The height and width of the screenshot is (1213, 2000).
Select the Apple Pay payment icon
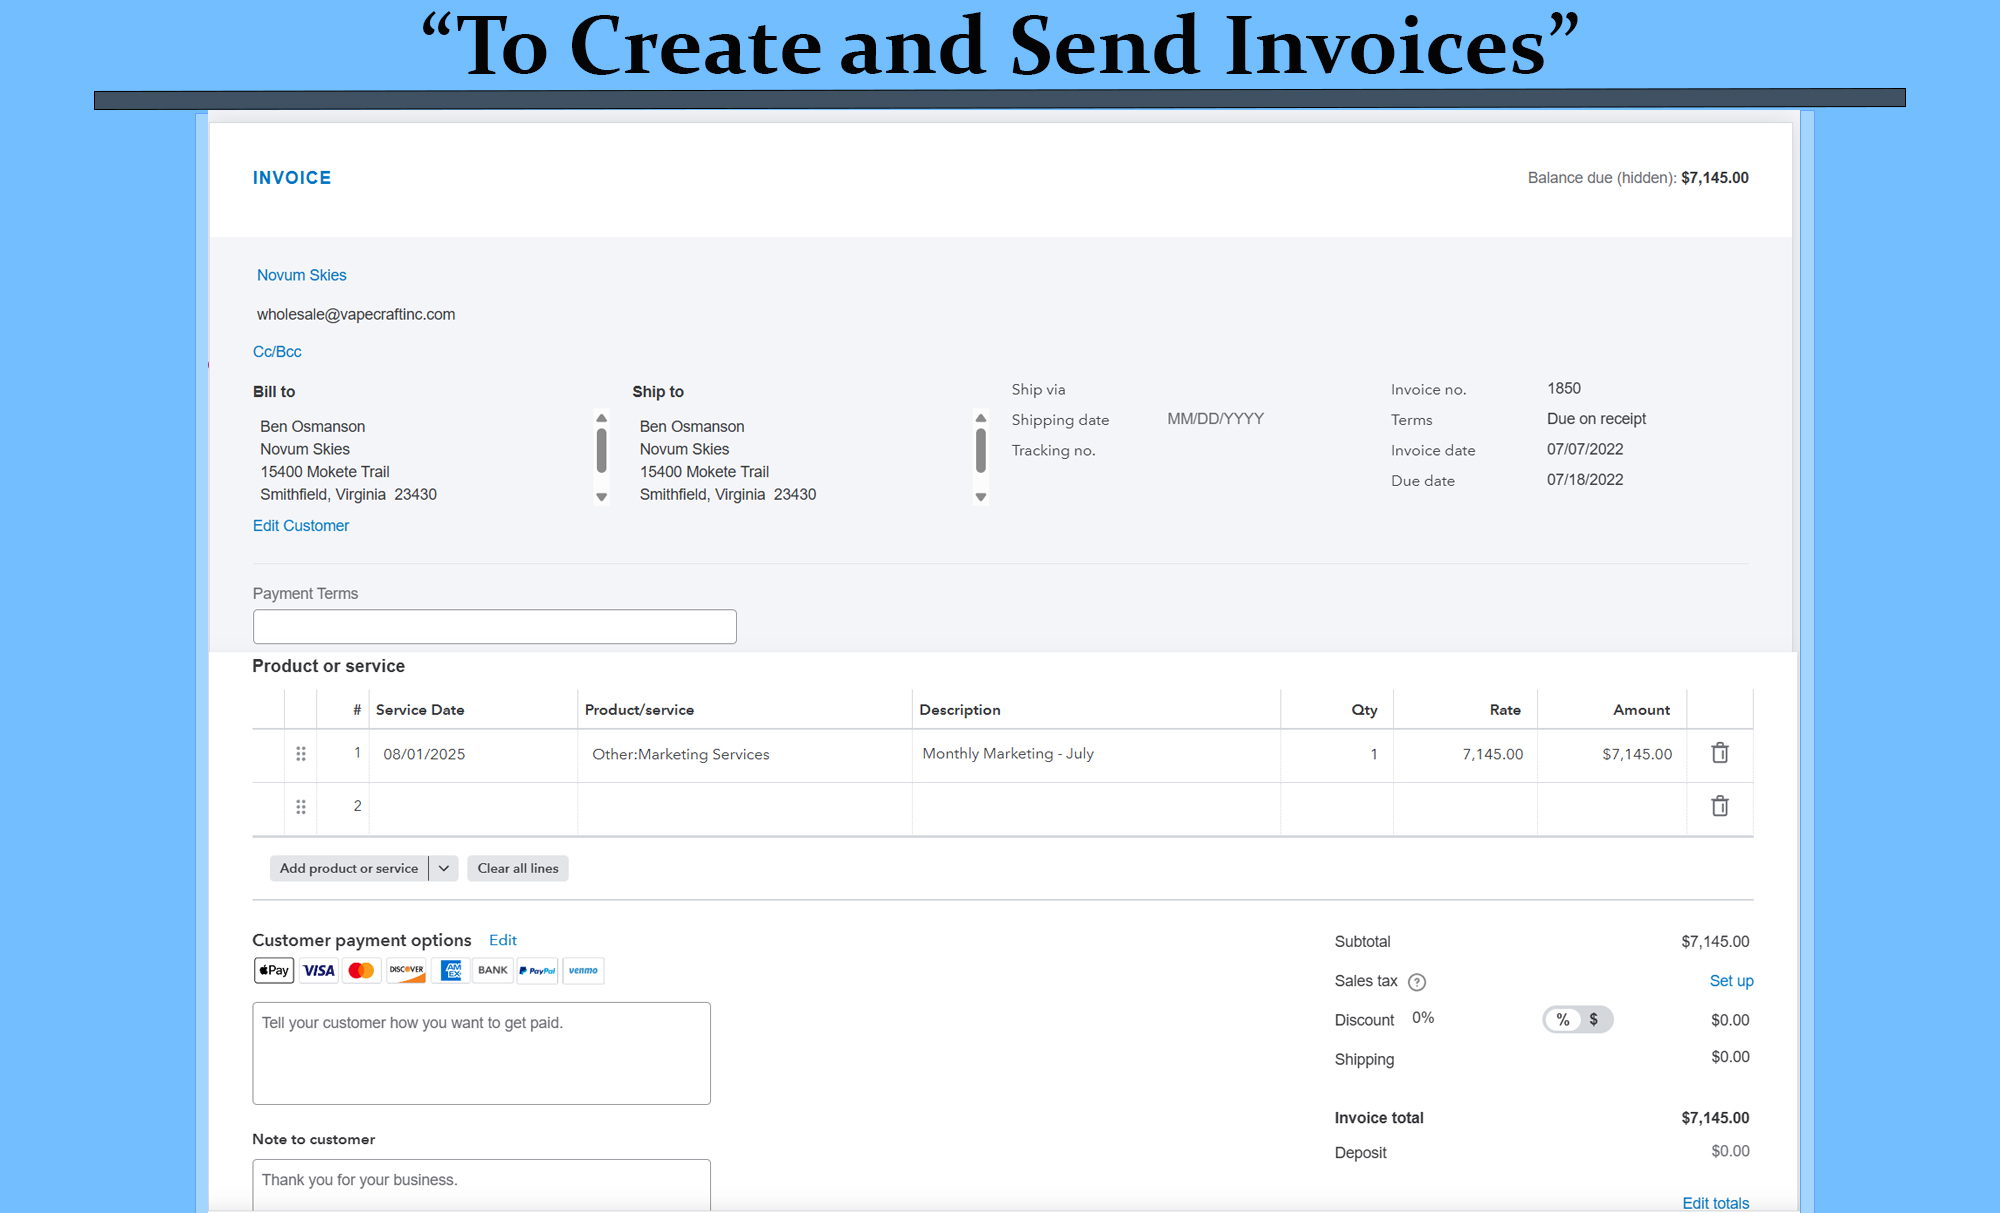pyautogui.click(x=273, y=970)
